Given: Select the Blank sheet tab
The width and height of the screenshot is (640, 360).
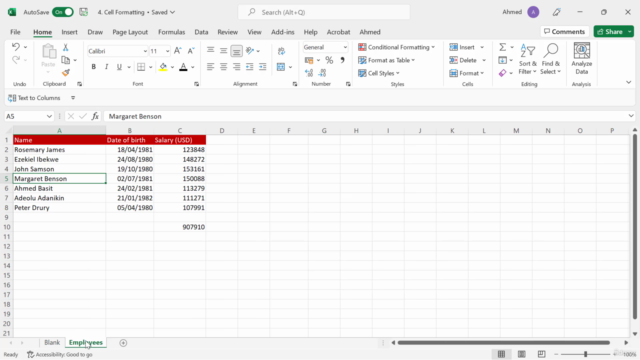Looking at the screenshot, I should tap(52, 342).
